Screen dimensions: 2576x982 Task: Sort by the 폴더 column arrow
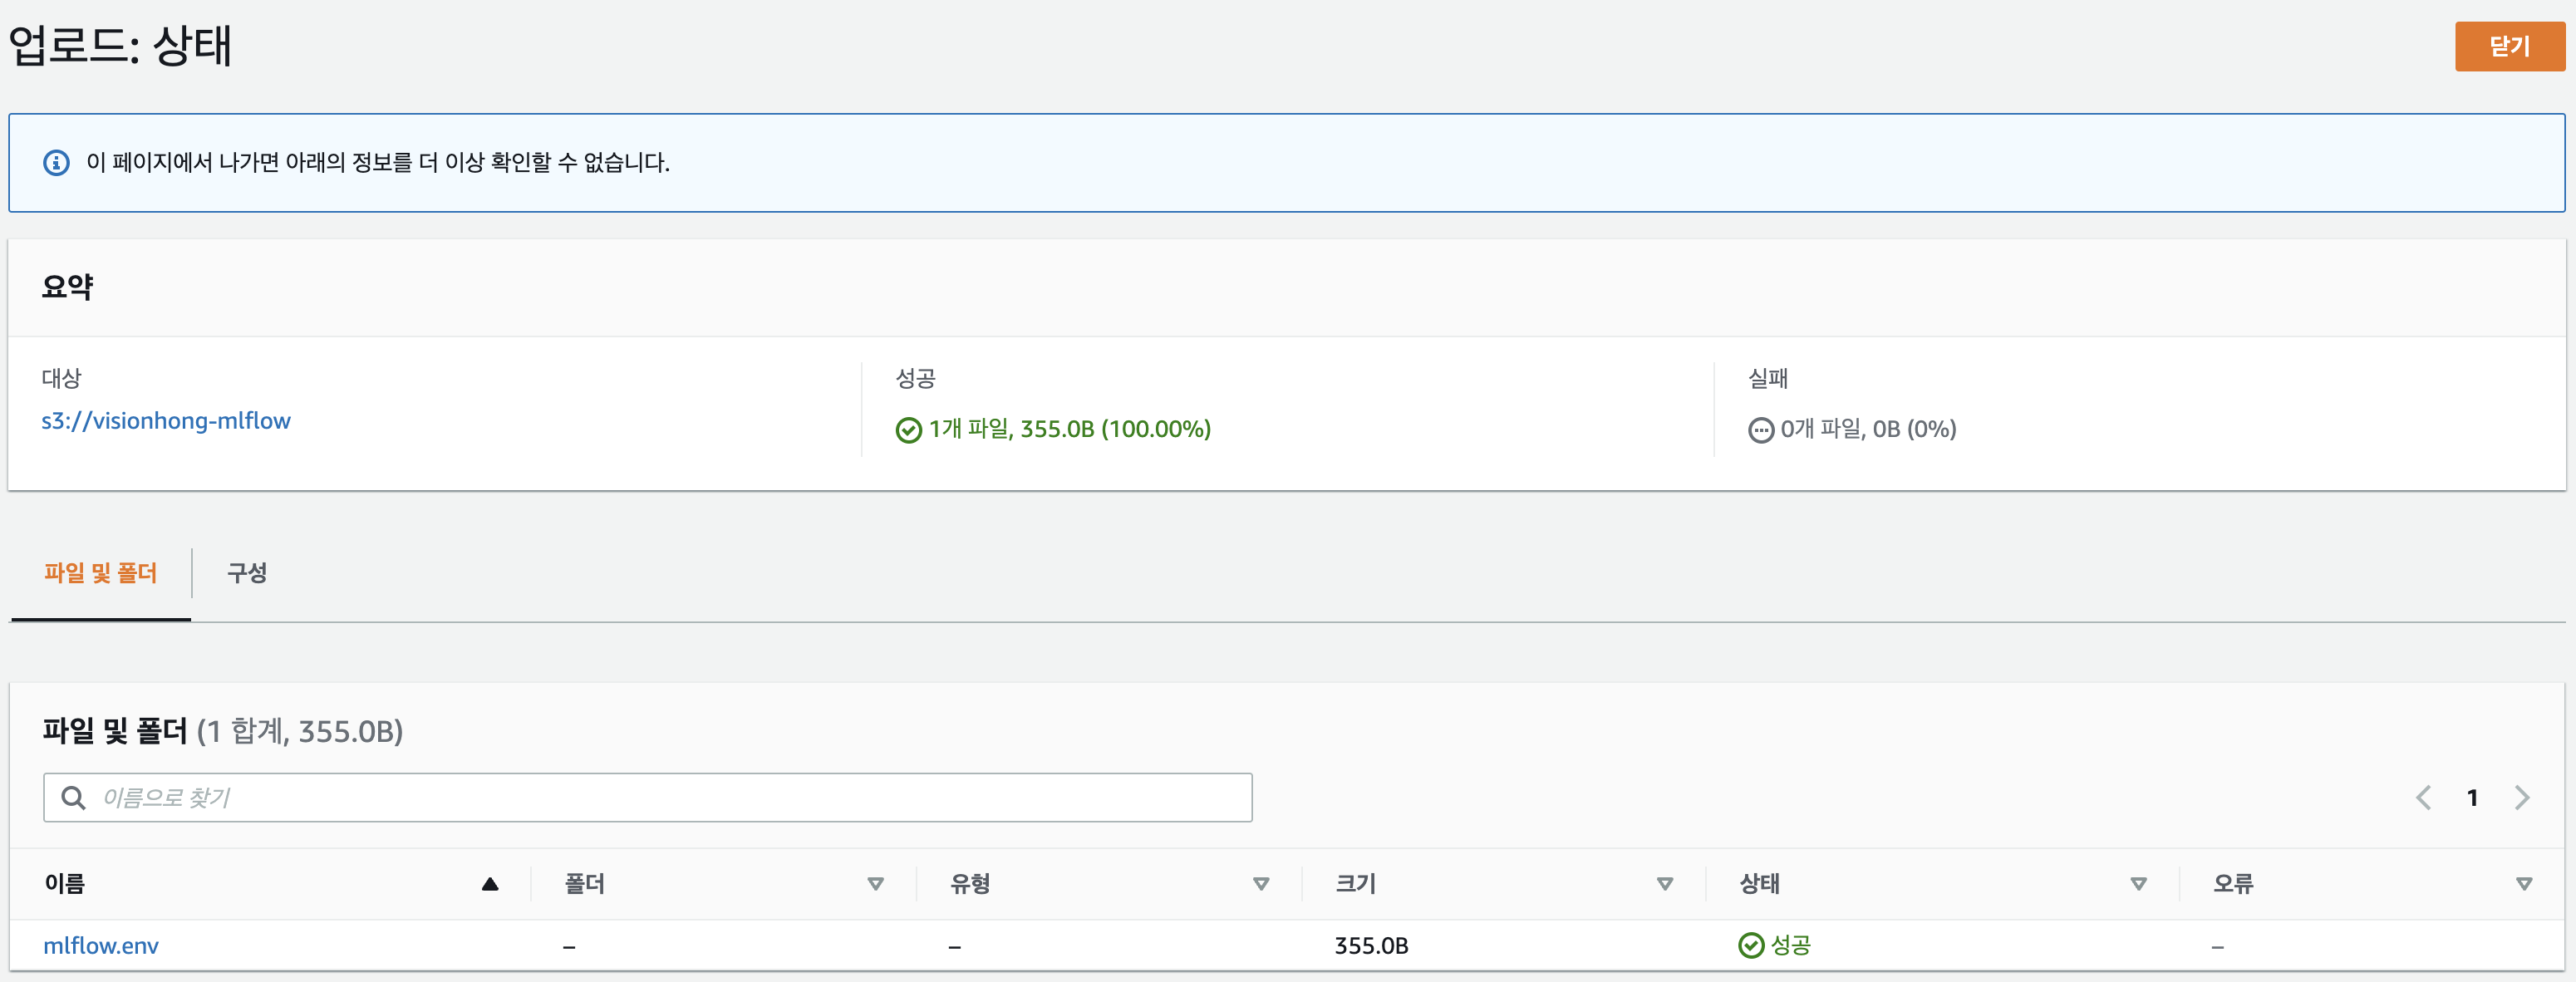coord(875,884)
